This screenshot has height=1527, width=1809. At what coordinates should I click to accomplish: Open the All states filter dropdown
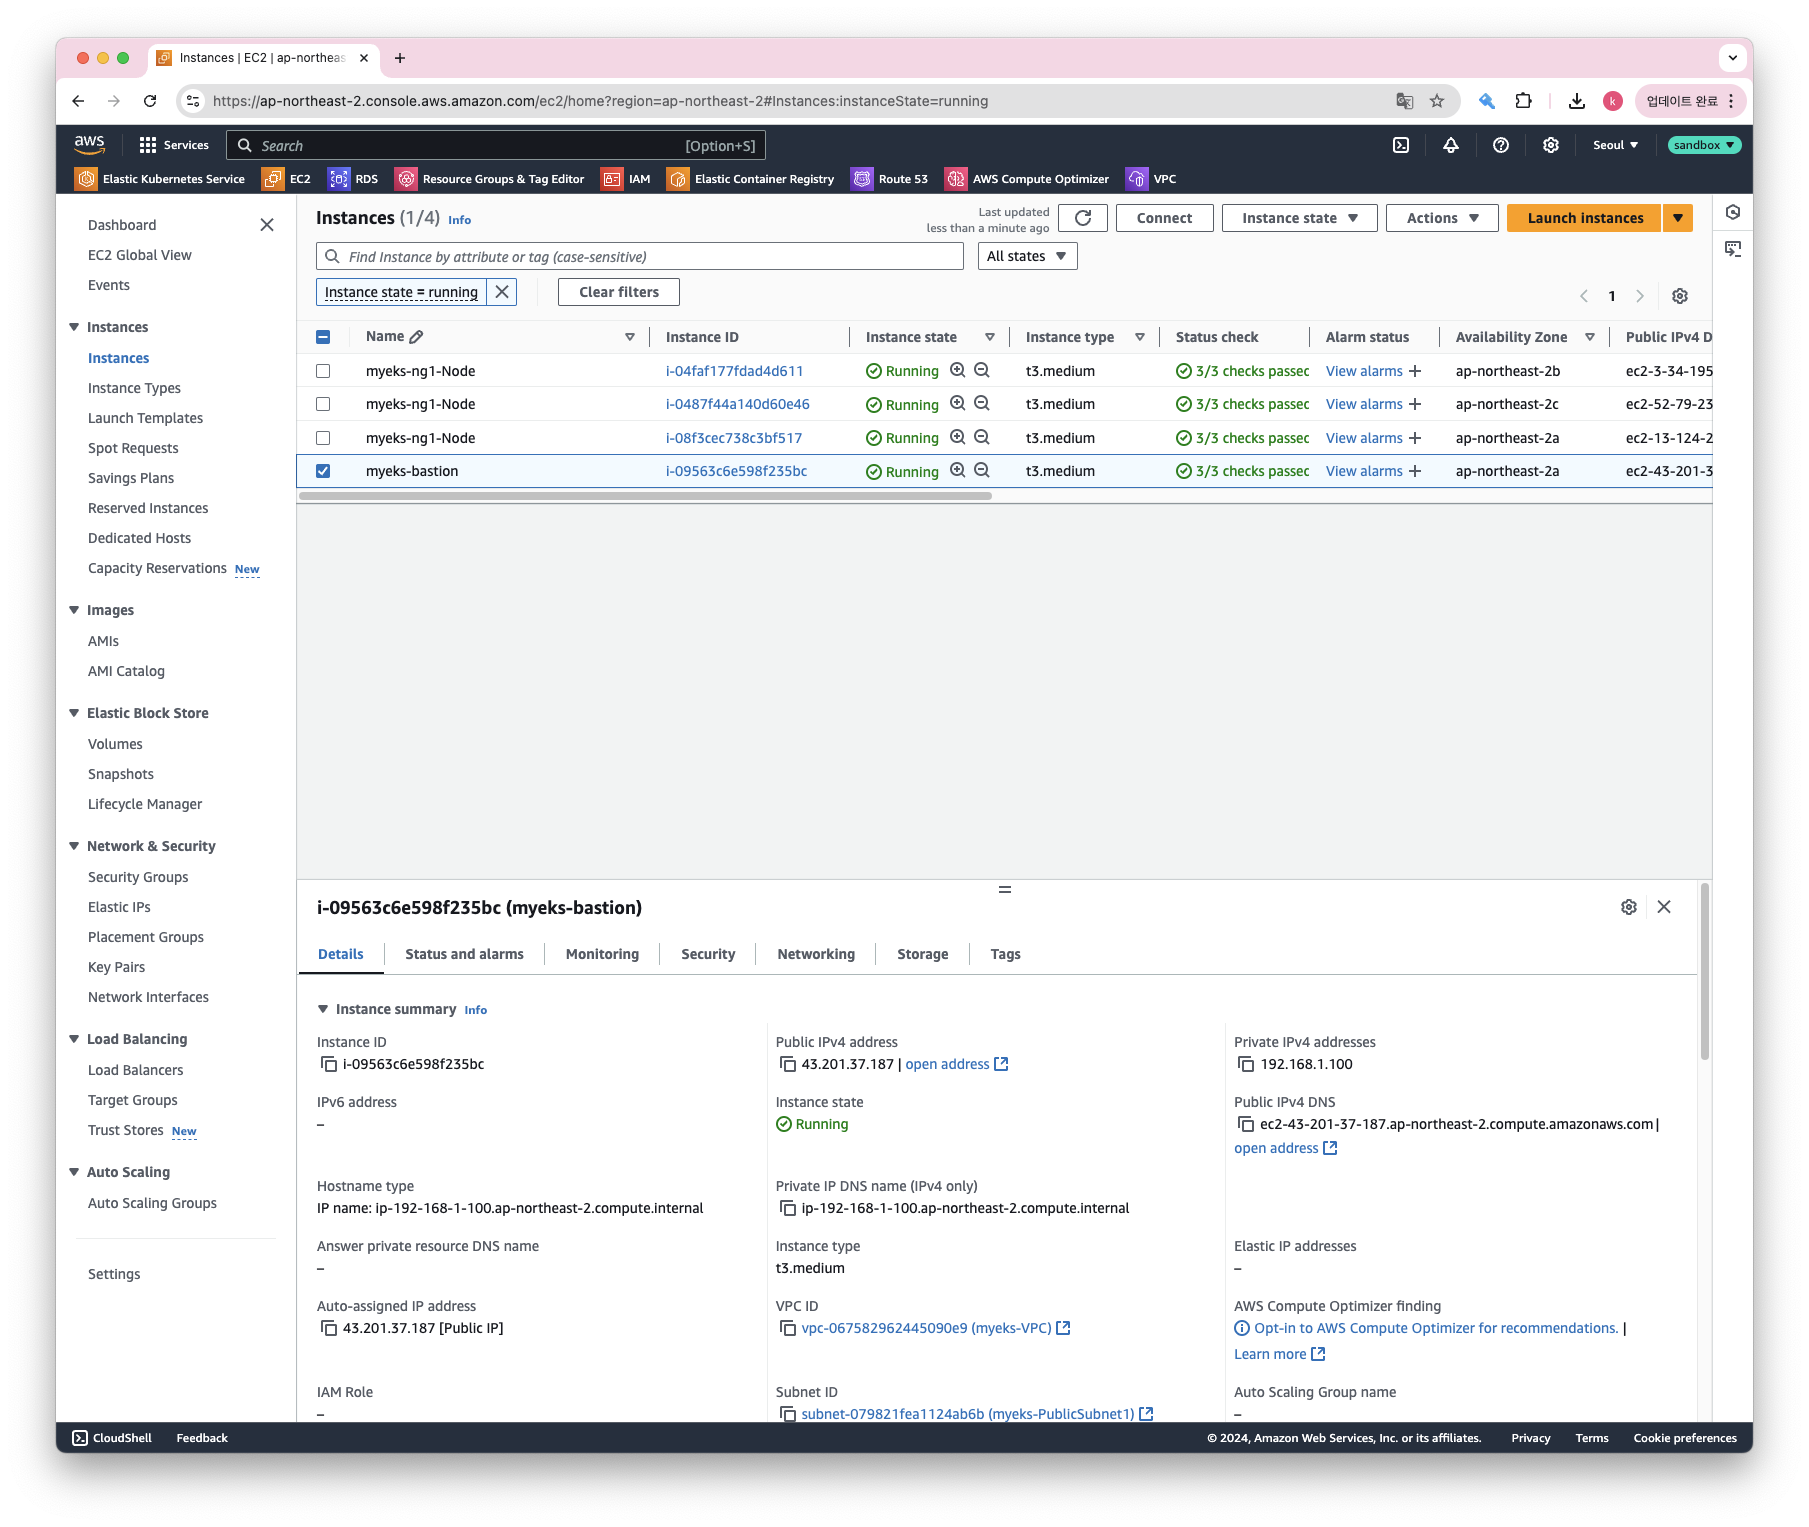click(x=1027, y=256)
